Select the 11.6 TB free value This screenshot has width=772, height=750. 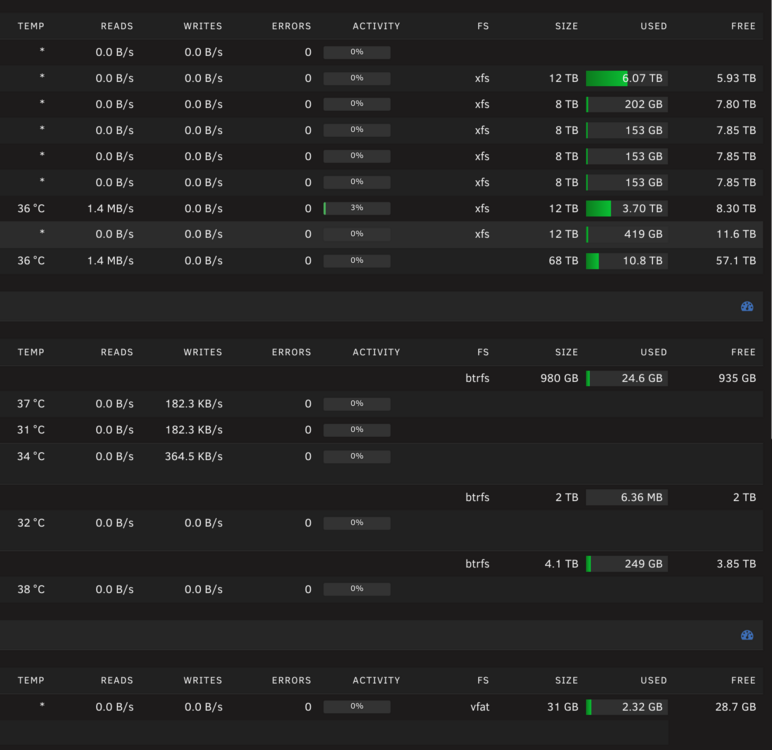[x=736, y=234]
